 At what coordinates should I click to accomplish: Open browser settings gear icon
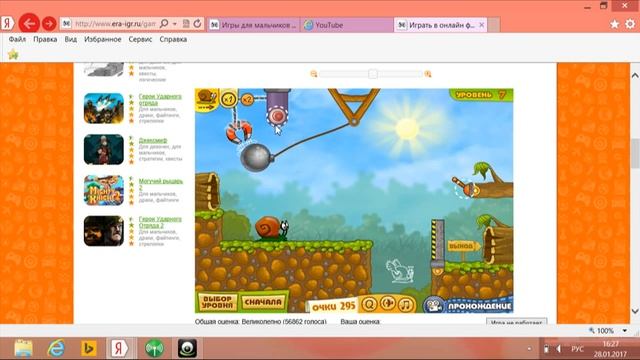point(630,24)
